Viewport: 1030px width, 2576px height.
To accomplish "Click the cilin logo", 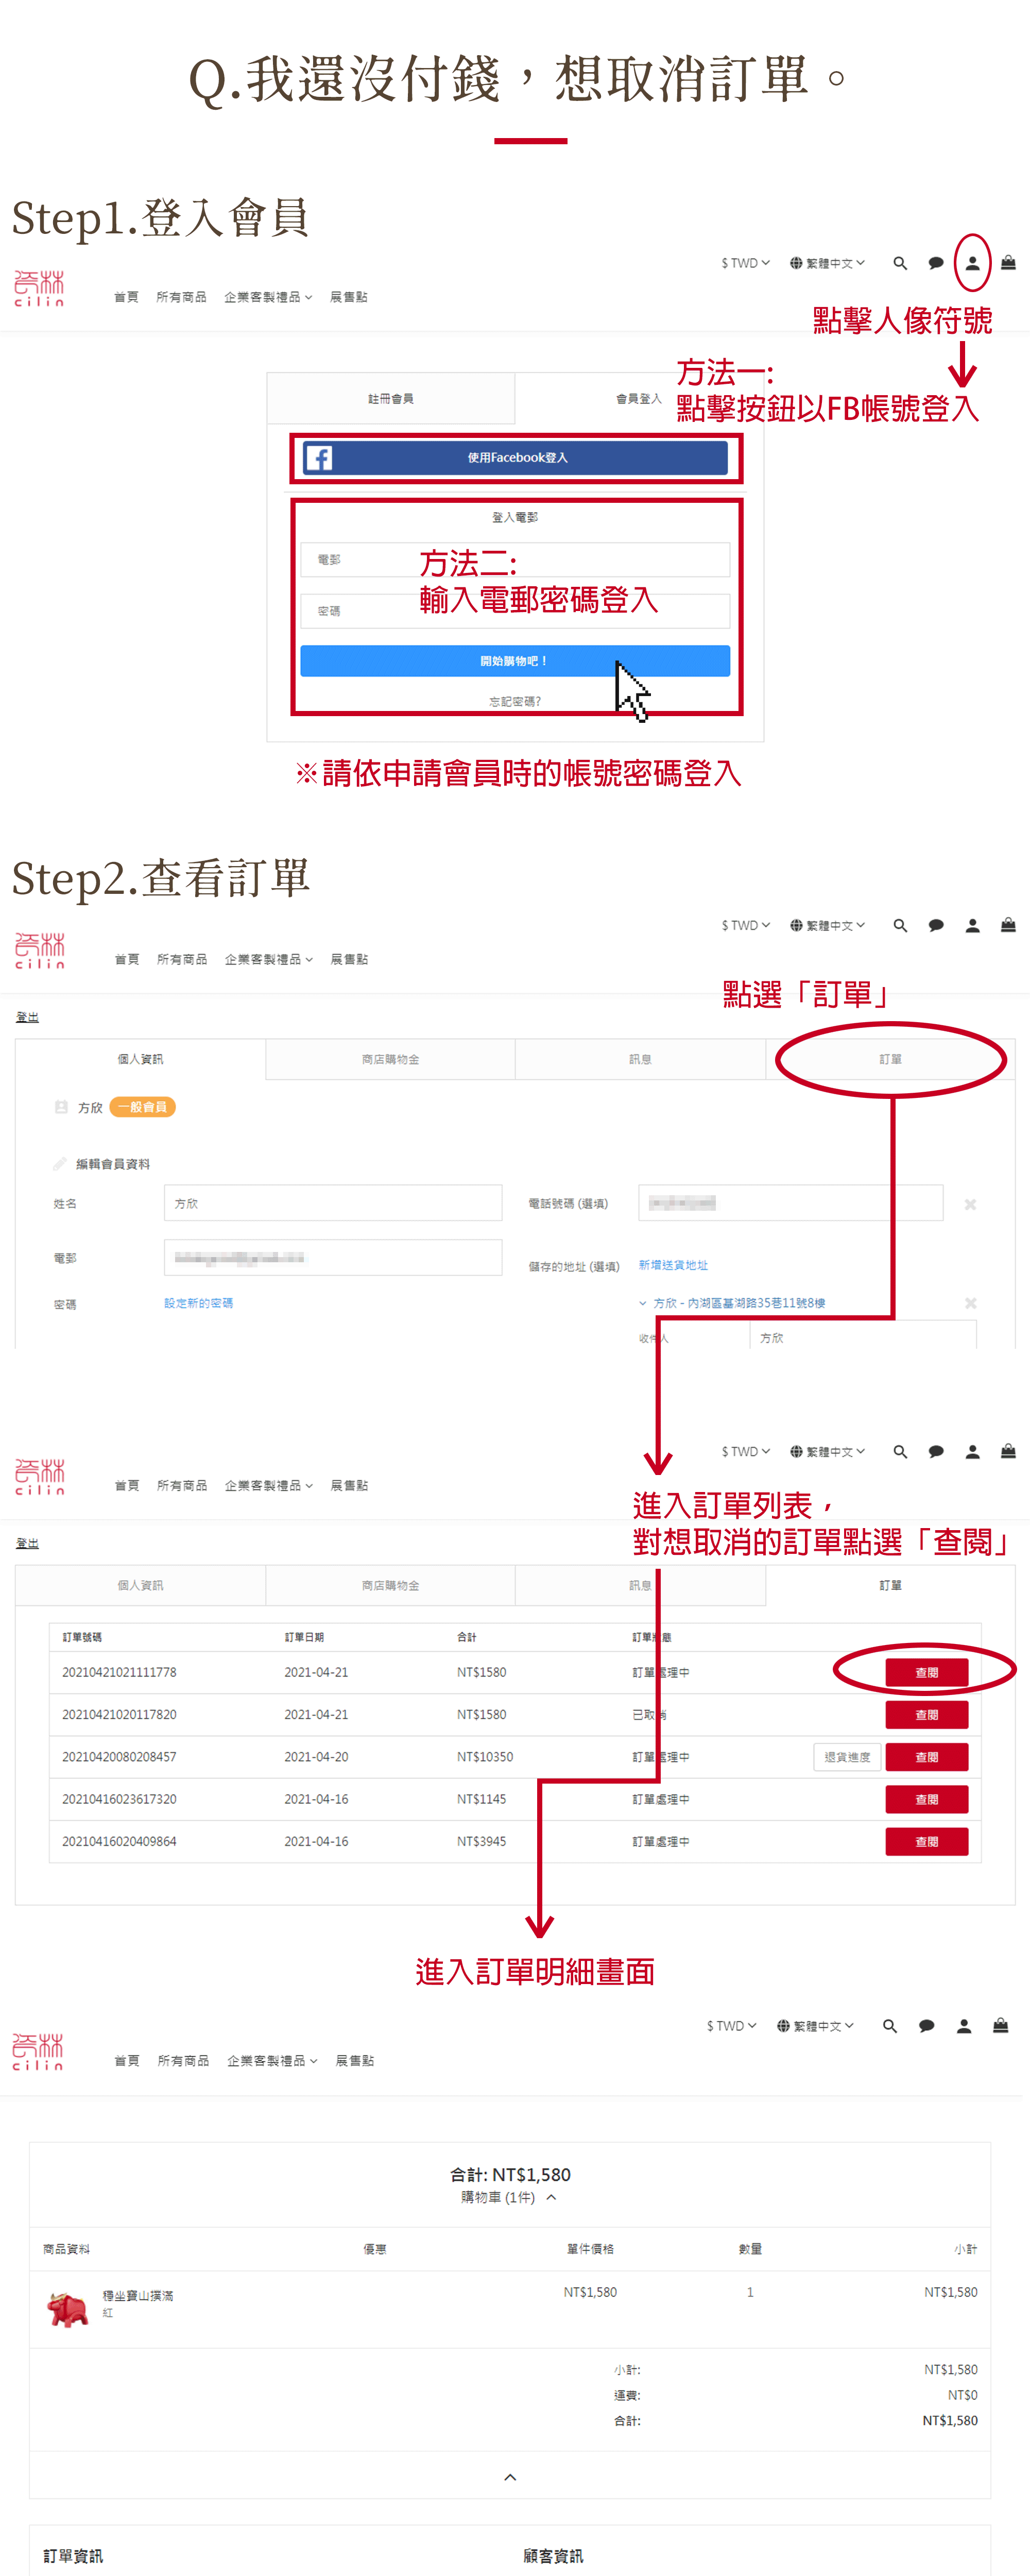I will pyautogui.click(x=38, y=285).
